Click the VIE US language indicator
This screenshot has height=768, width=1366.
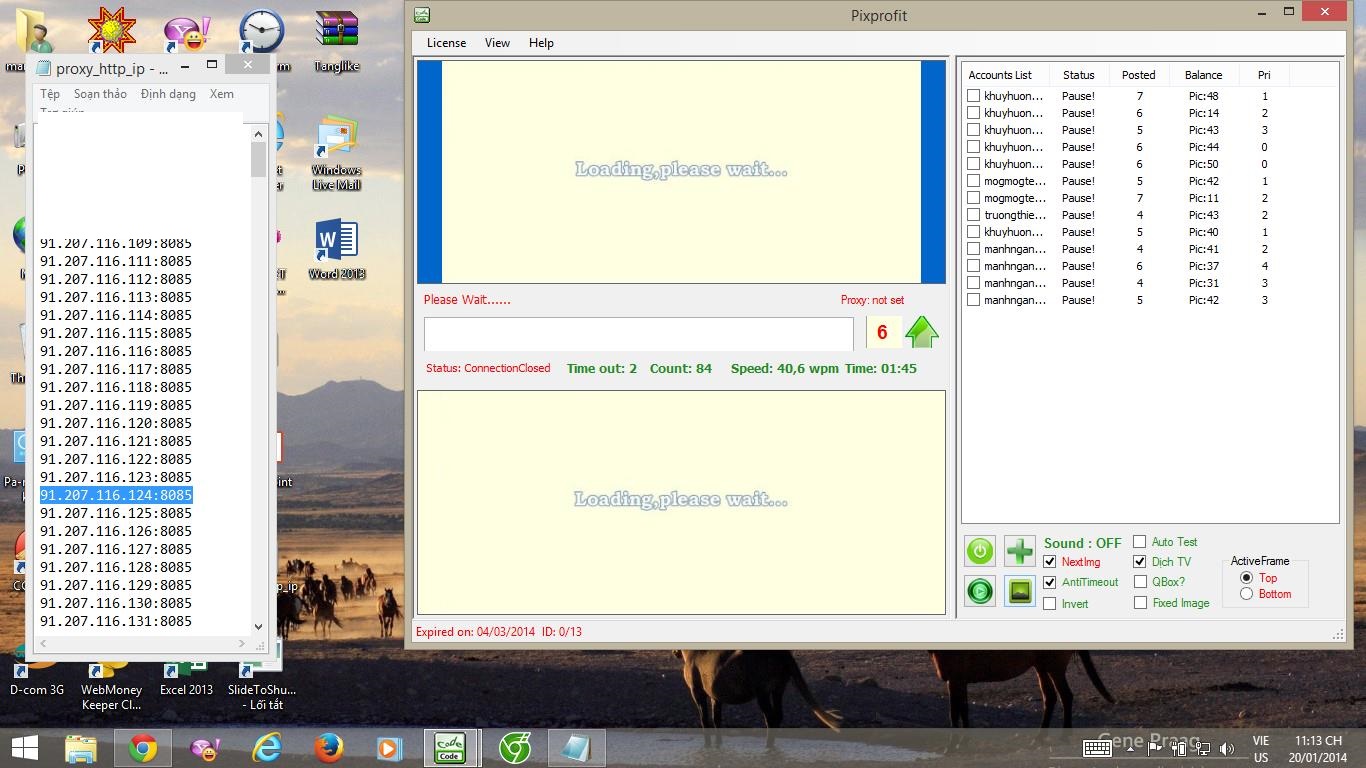pyautogui.click(x=1261, y=749)
